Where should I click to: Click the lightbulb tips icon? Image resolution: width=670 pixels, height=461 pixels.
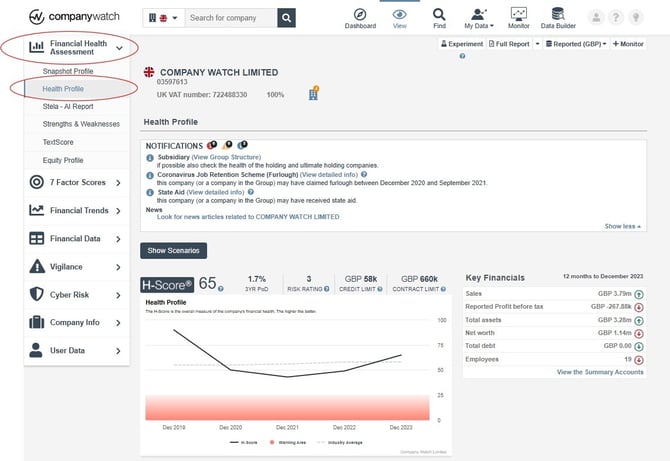pyautogui.click(x=636, y=18)
